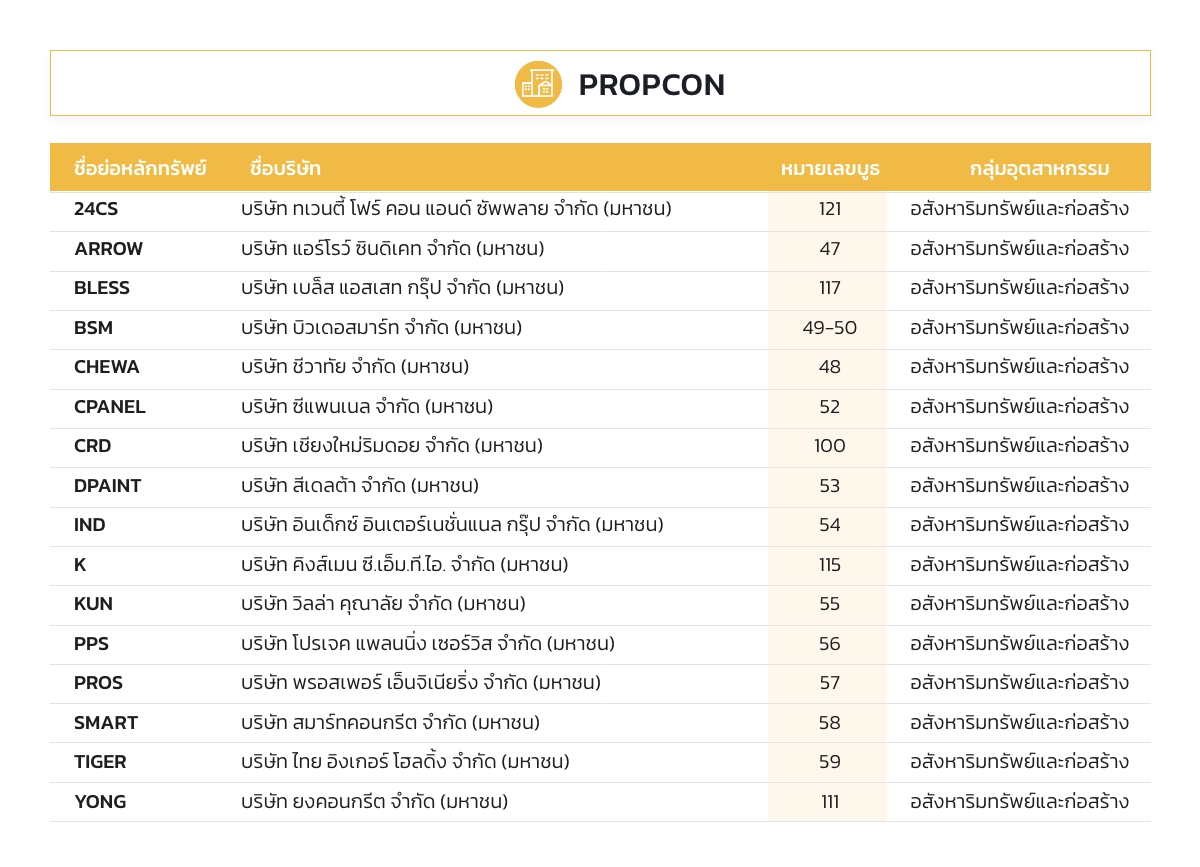The image size is (1200, 867).
Task: Select the ชื่อบริษัท column header
Action: click(286, 168)
